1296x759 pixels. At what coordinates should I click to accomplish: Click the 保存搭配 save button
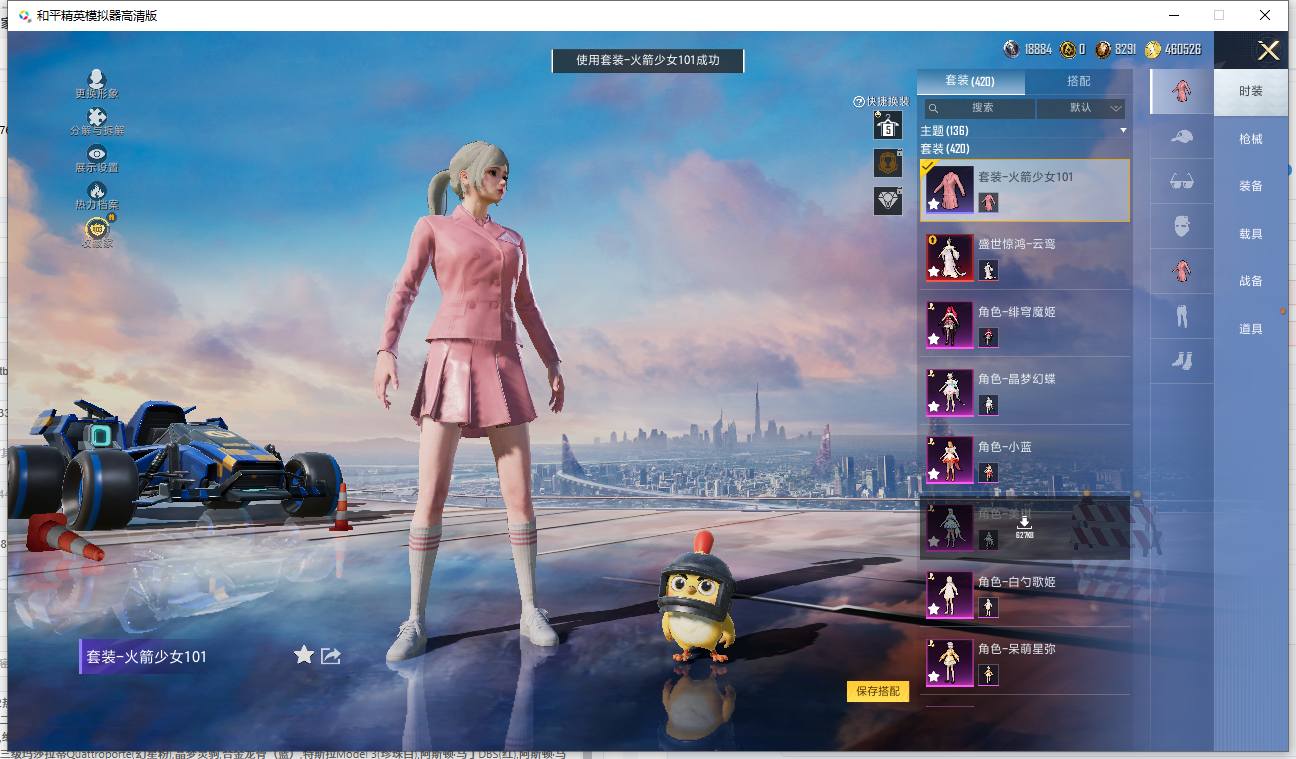coord(878,691)
